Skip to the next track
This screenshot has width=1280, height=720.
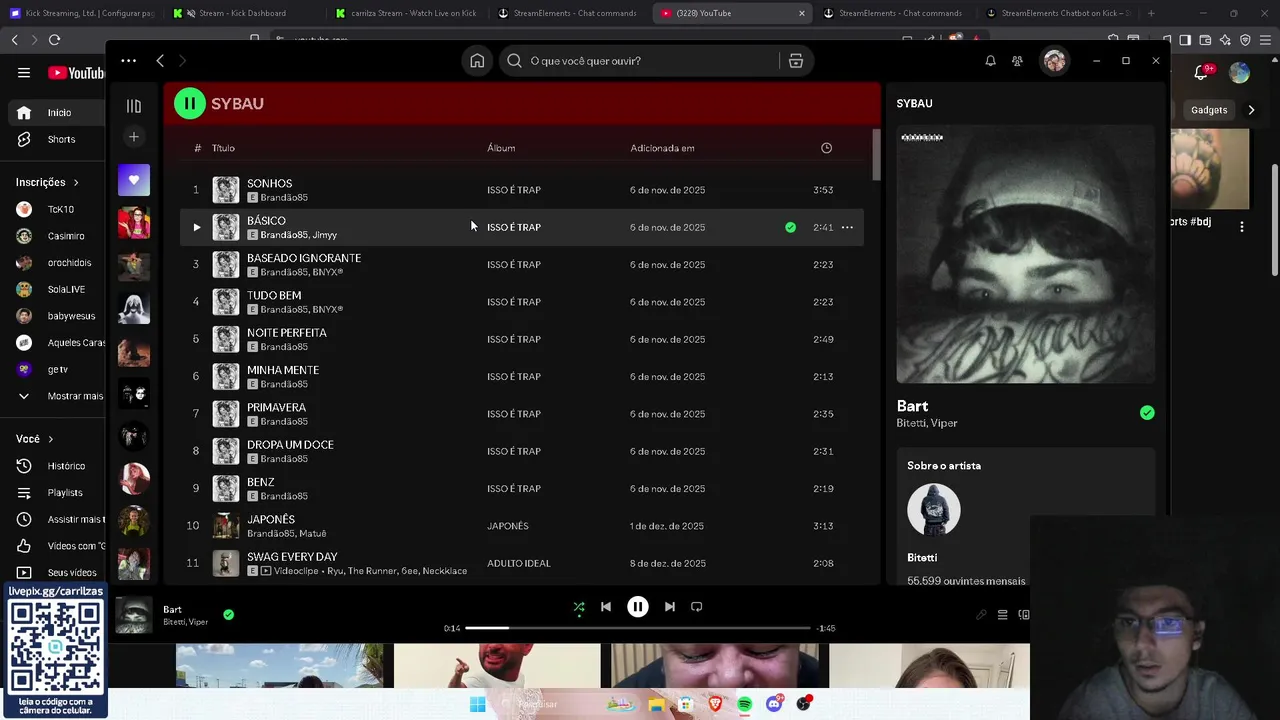coord(669,607)
